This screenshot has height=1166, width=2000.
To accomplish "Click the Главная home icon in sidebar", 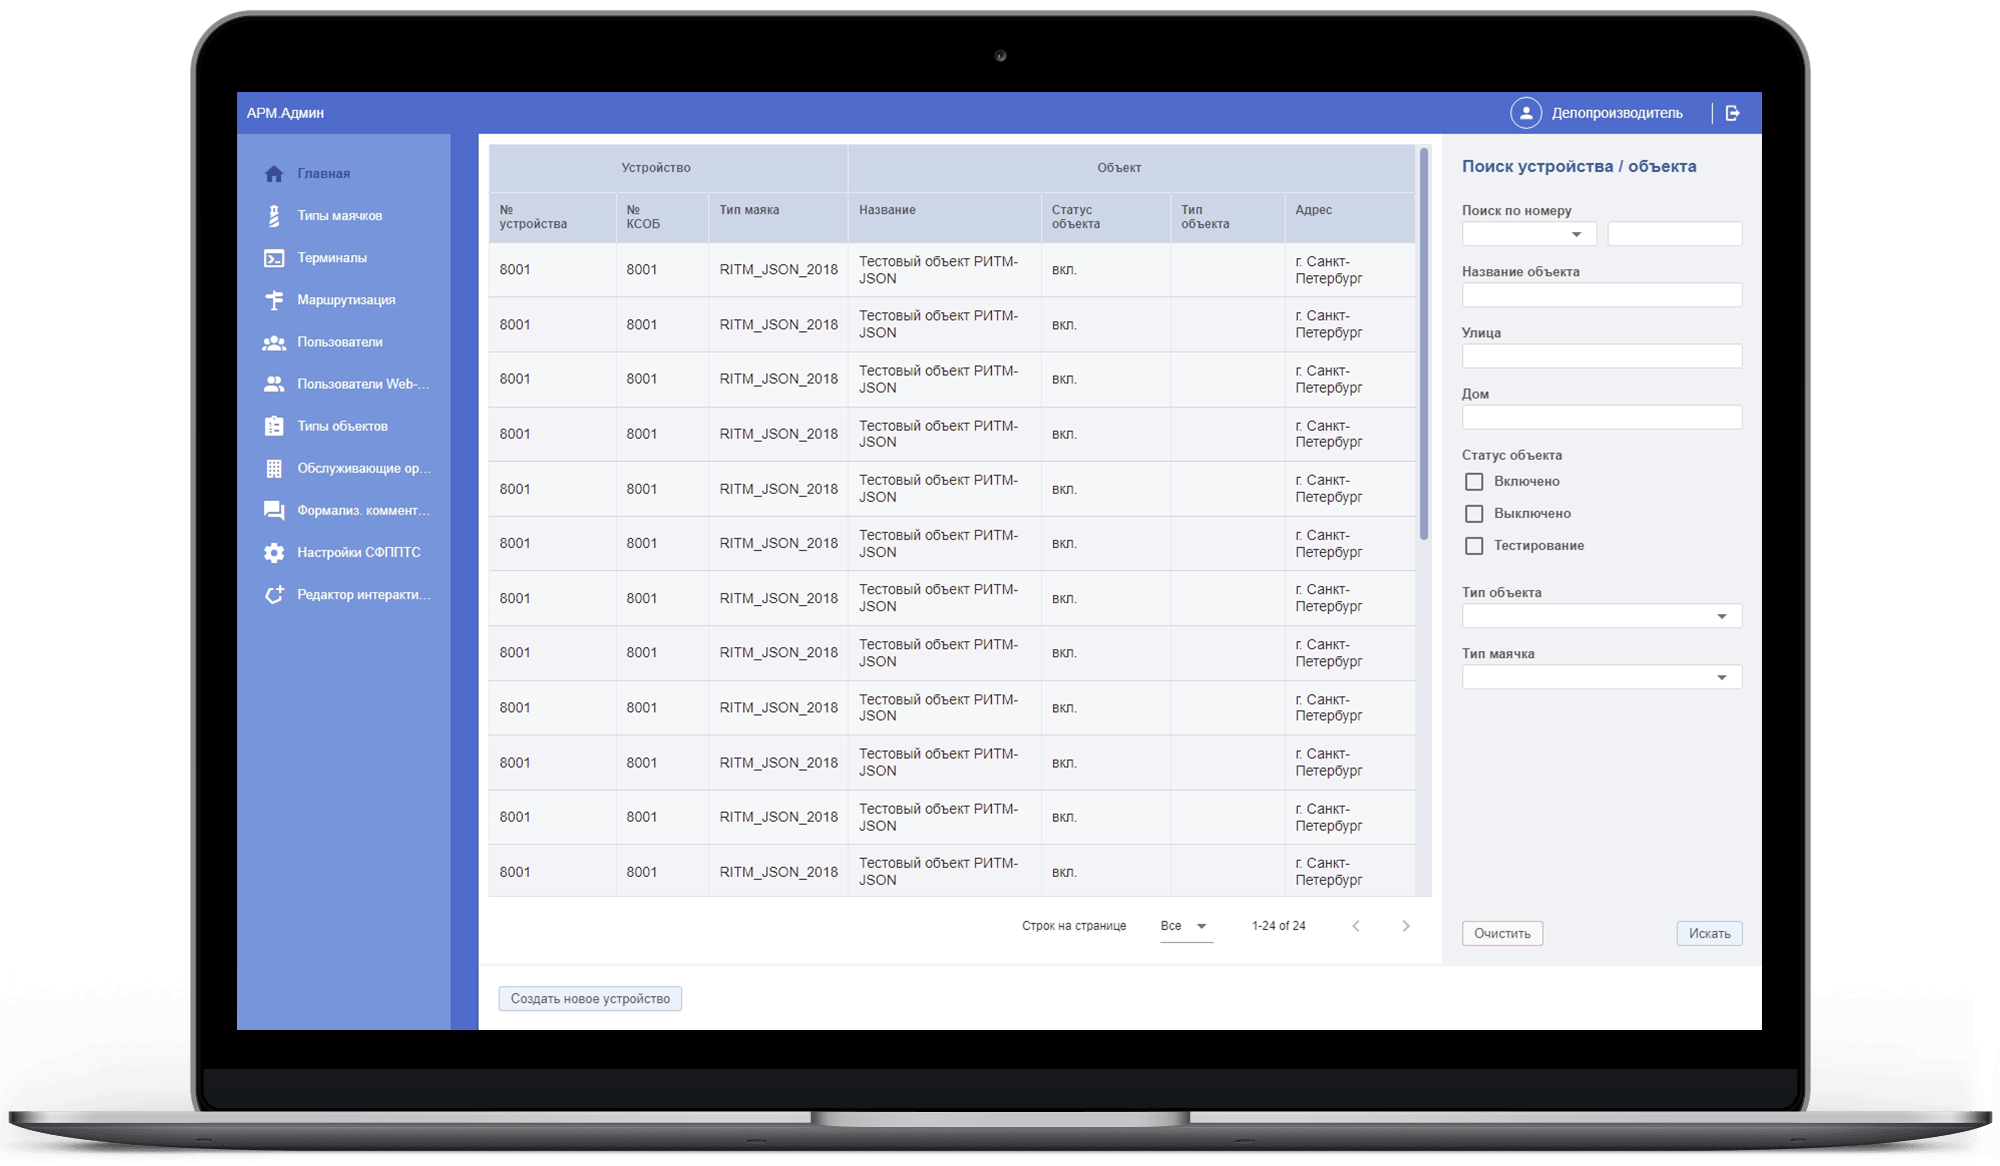I will (x=274, y=174).
